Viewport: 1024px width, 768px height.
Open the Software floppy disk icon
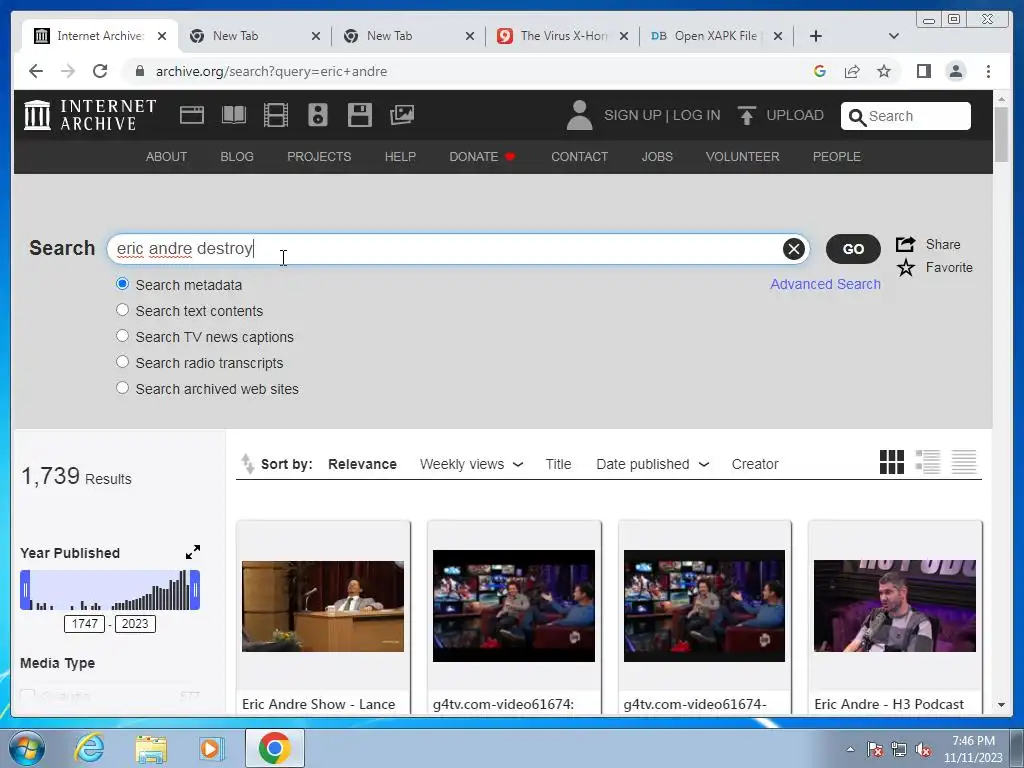[360, 115]
